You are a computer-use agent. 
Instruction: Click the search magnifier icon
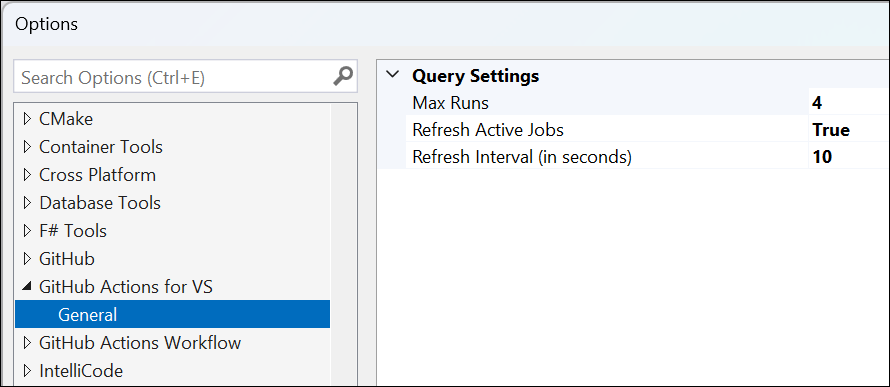coord(343,76)
